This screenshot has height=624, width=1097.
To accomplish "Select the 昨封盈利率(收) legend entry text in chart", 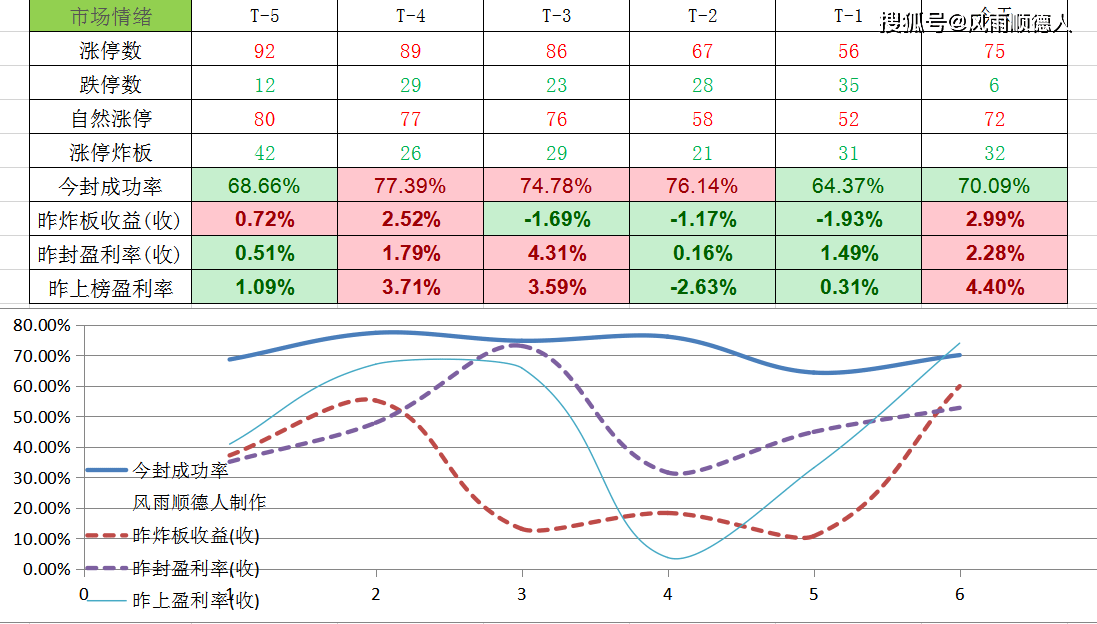I will 196,568.
